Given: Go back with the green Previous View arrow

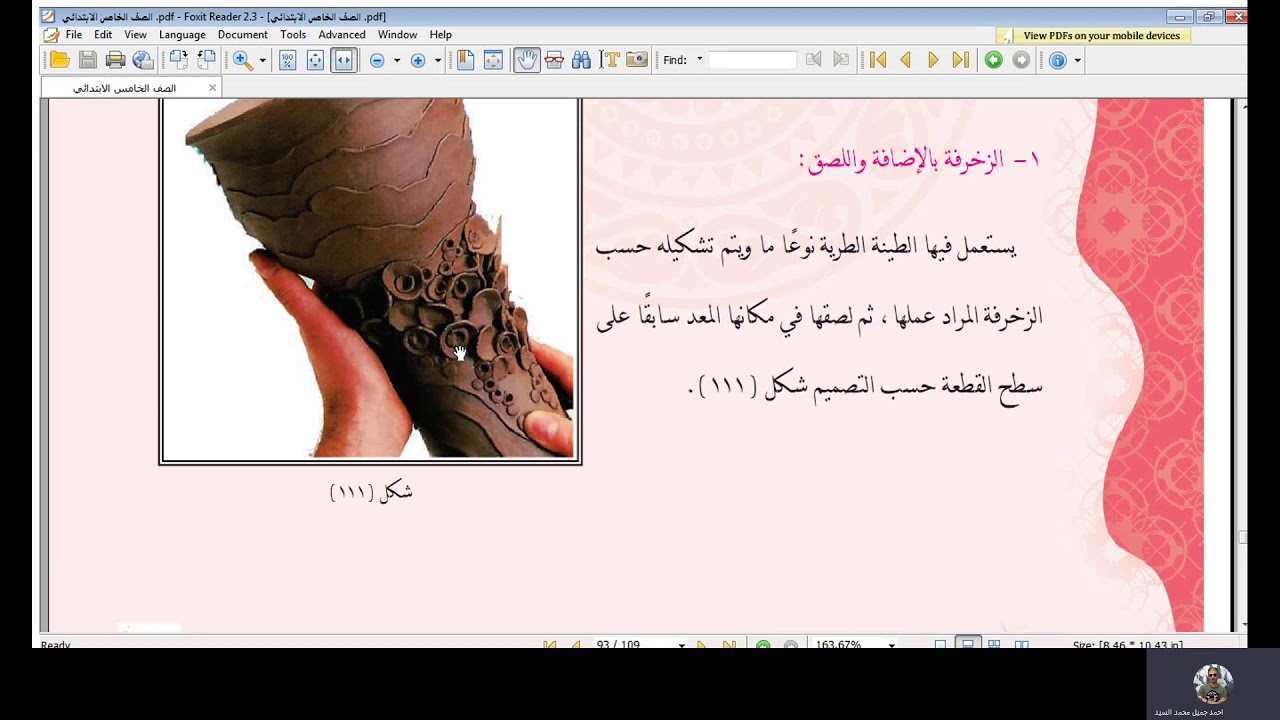Looking at the screenshot, I should coord(993,60).
